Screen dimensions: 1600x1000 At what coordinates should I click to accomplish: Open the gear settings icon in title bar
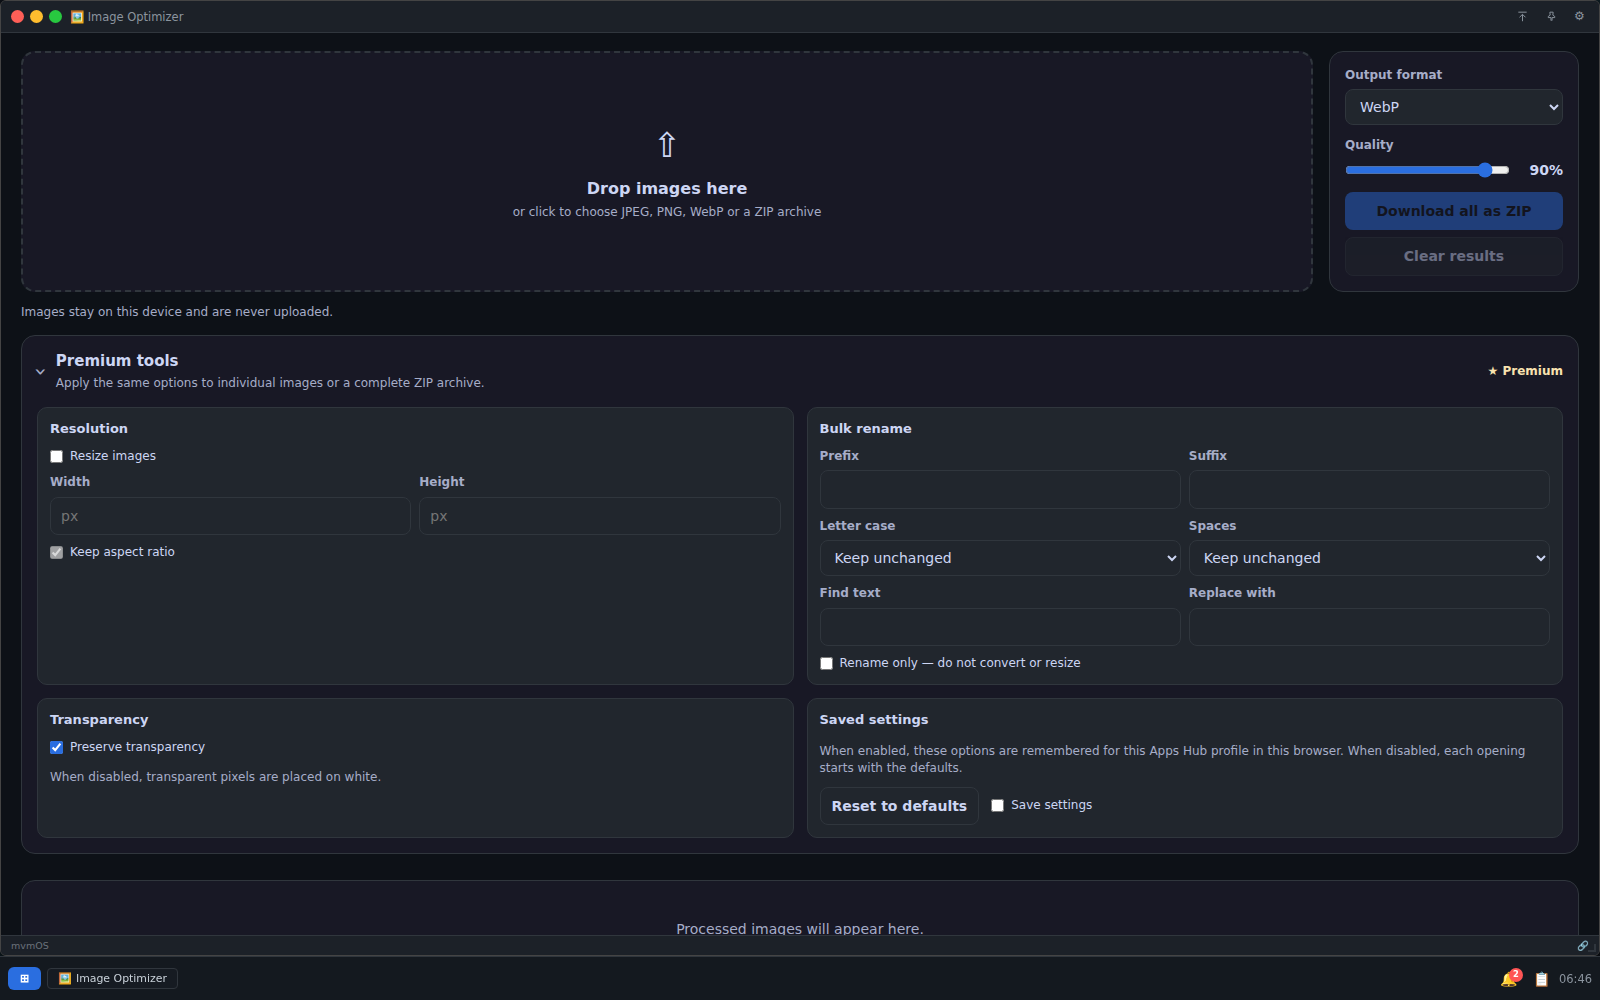1579,16
